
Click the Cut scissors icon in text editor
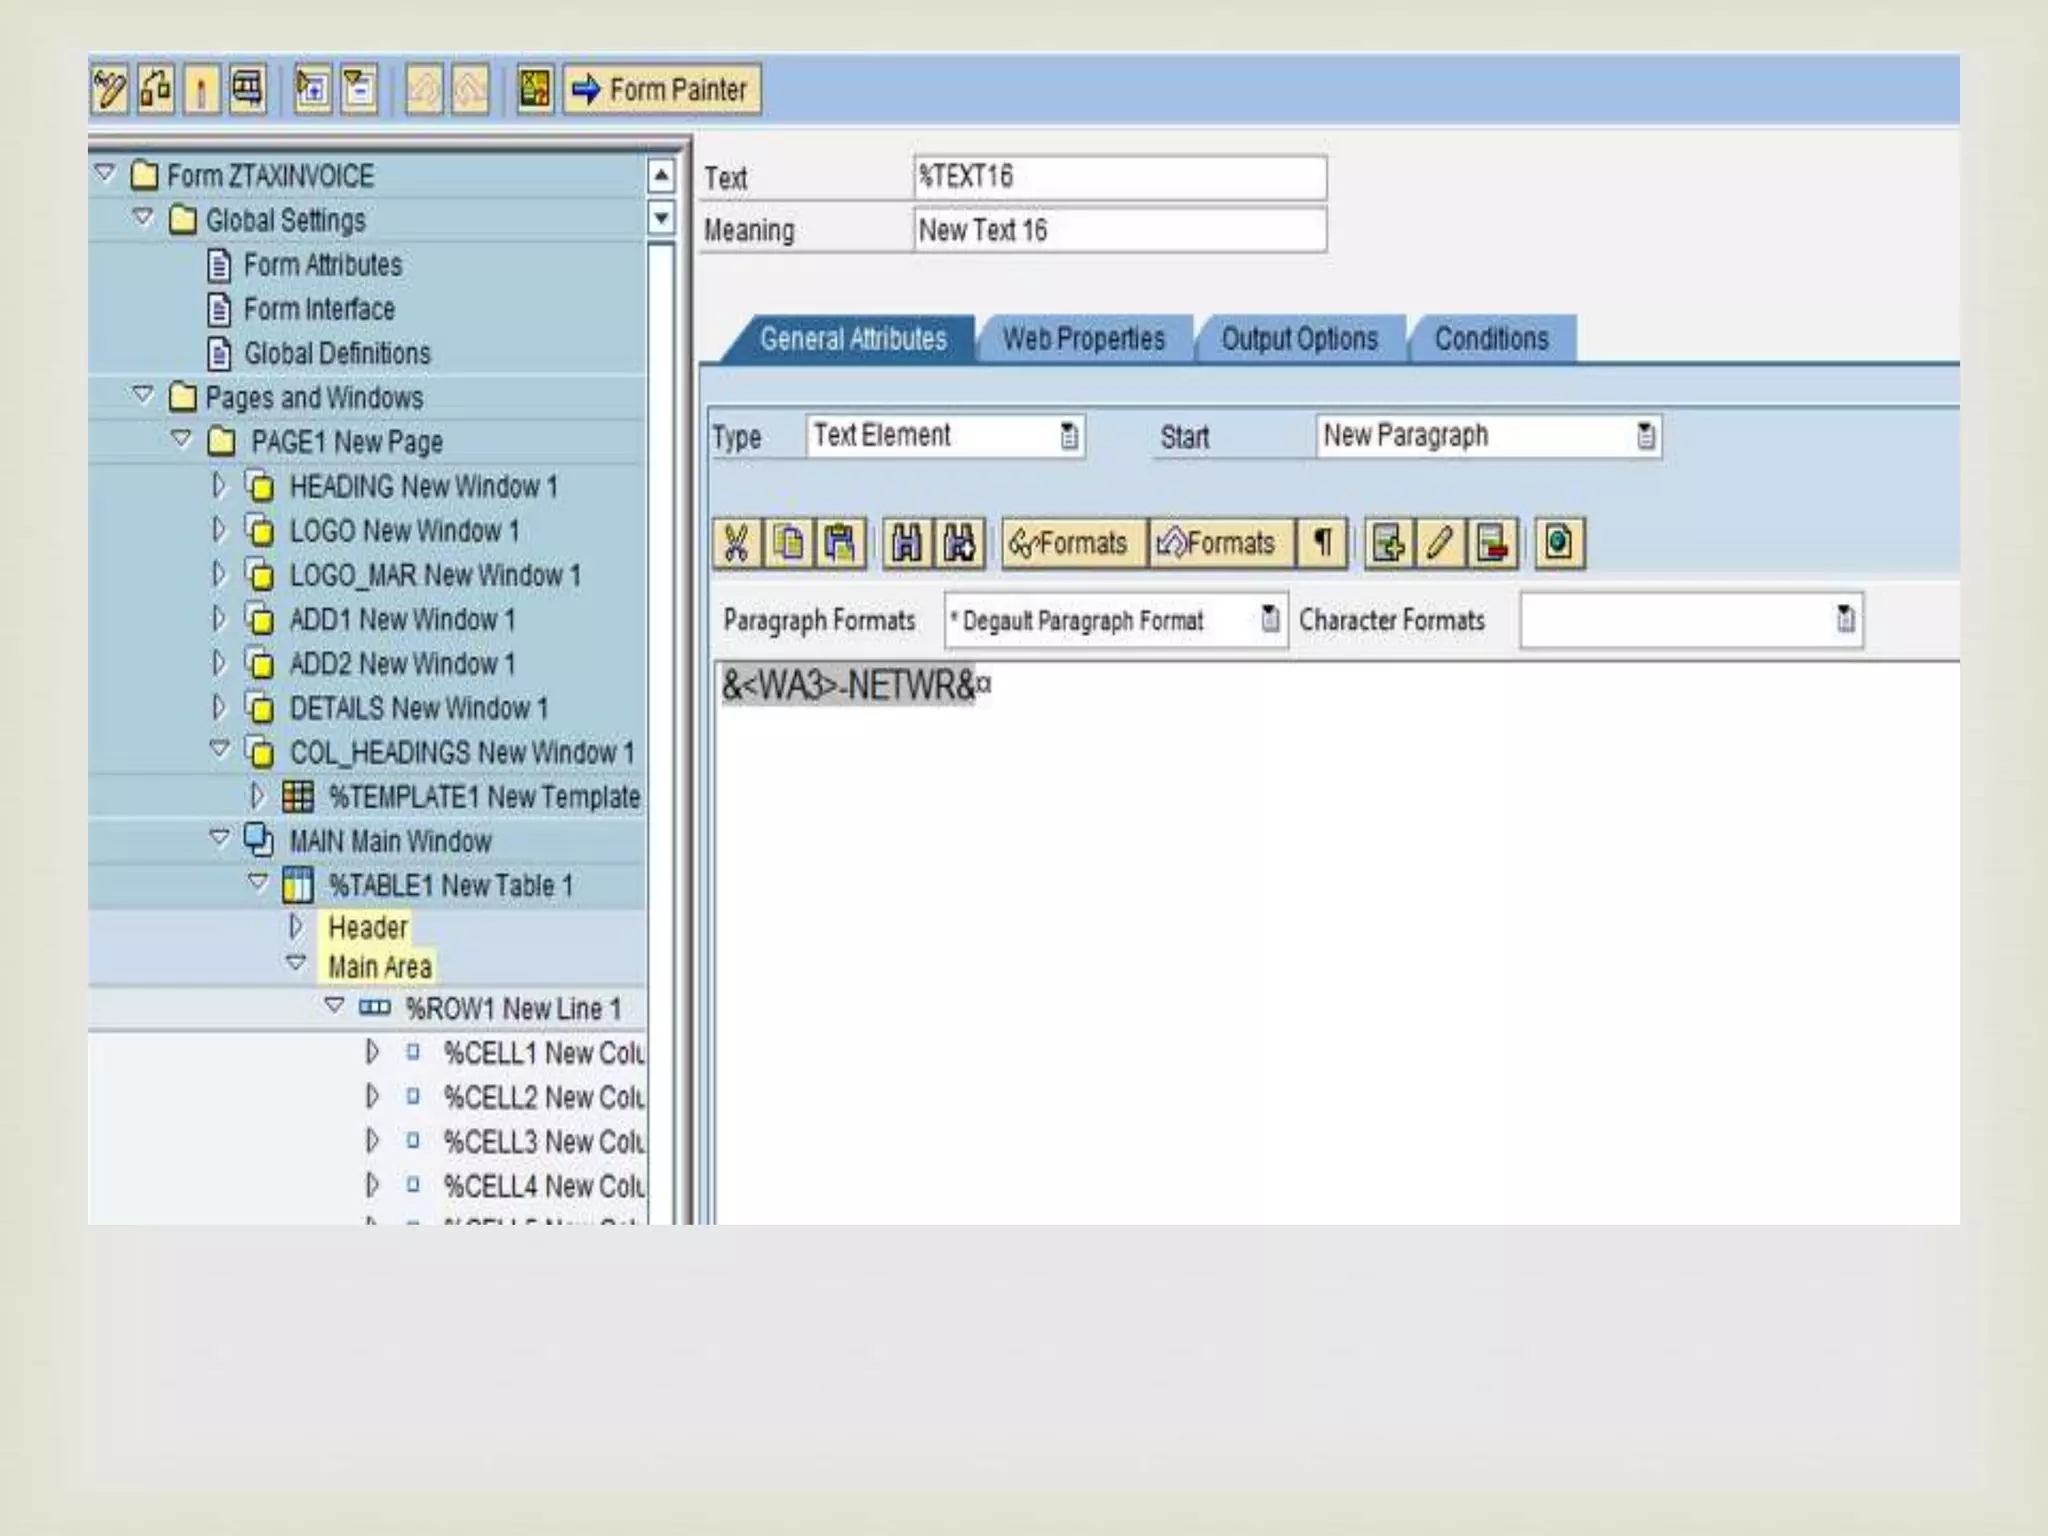click(737, 544)
